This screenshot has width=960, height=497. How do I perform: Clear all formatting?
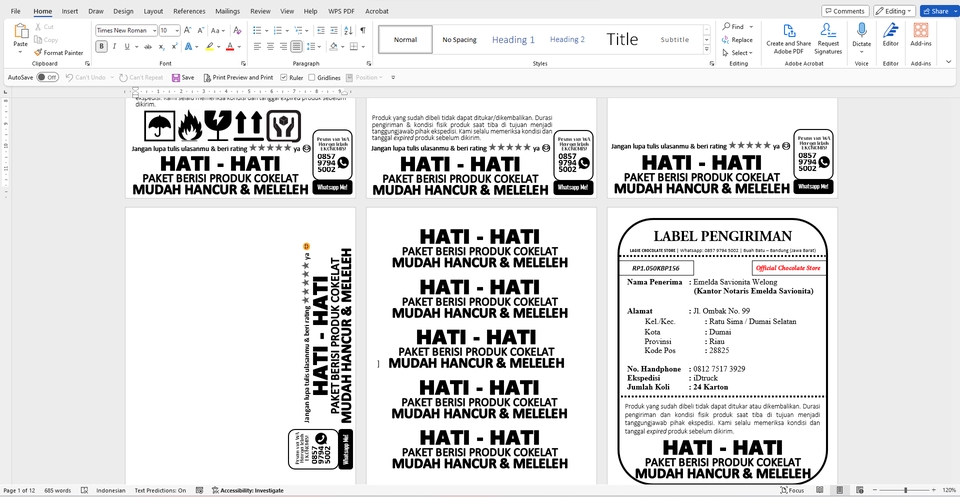[237, 30]
